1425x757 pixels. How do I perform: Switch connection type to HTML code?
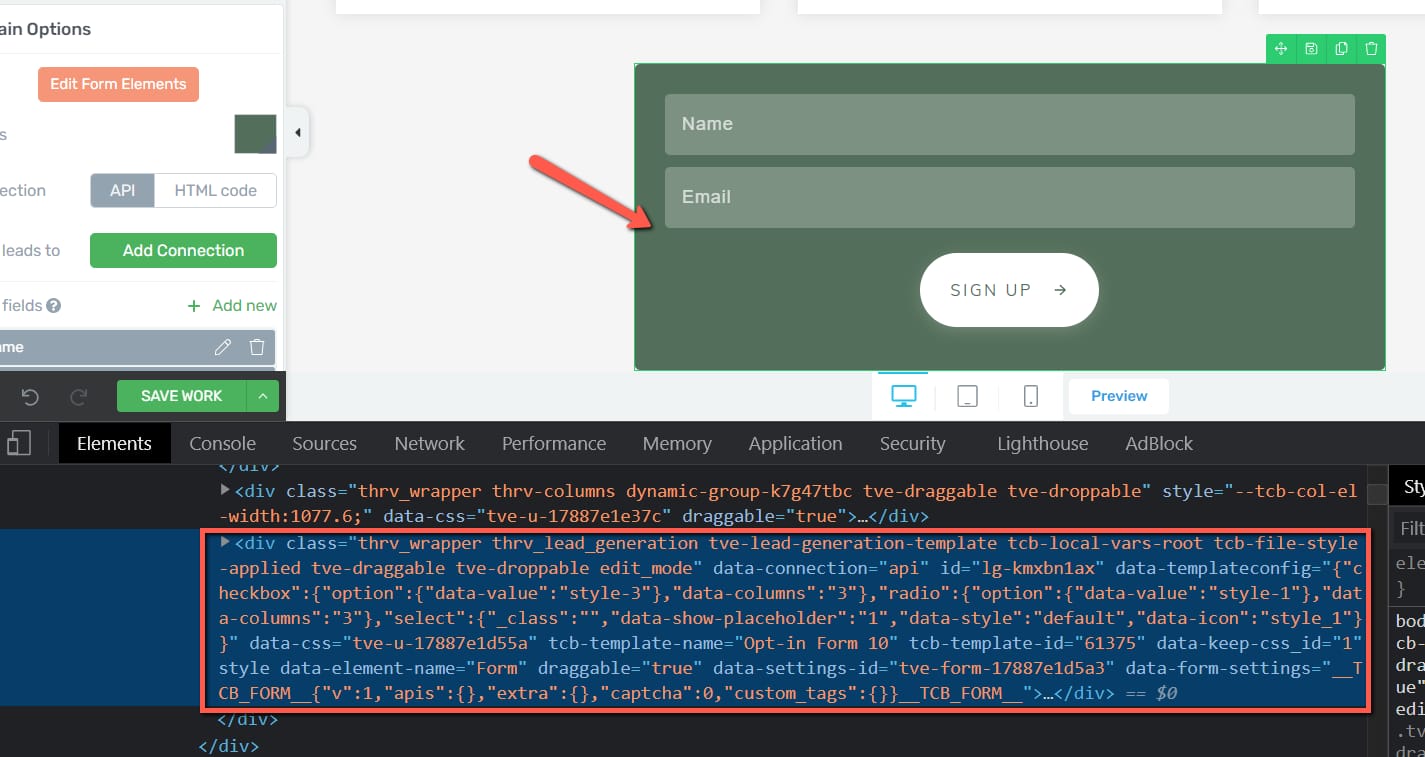(x=215, y=191)
